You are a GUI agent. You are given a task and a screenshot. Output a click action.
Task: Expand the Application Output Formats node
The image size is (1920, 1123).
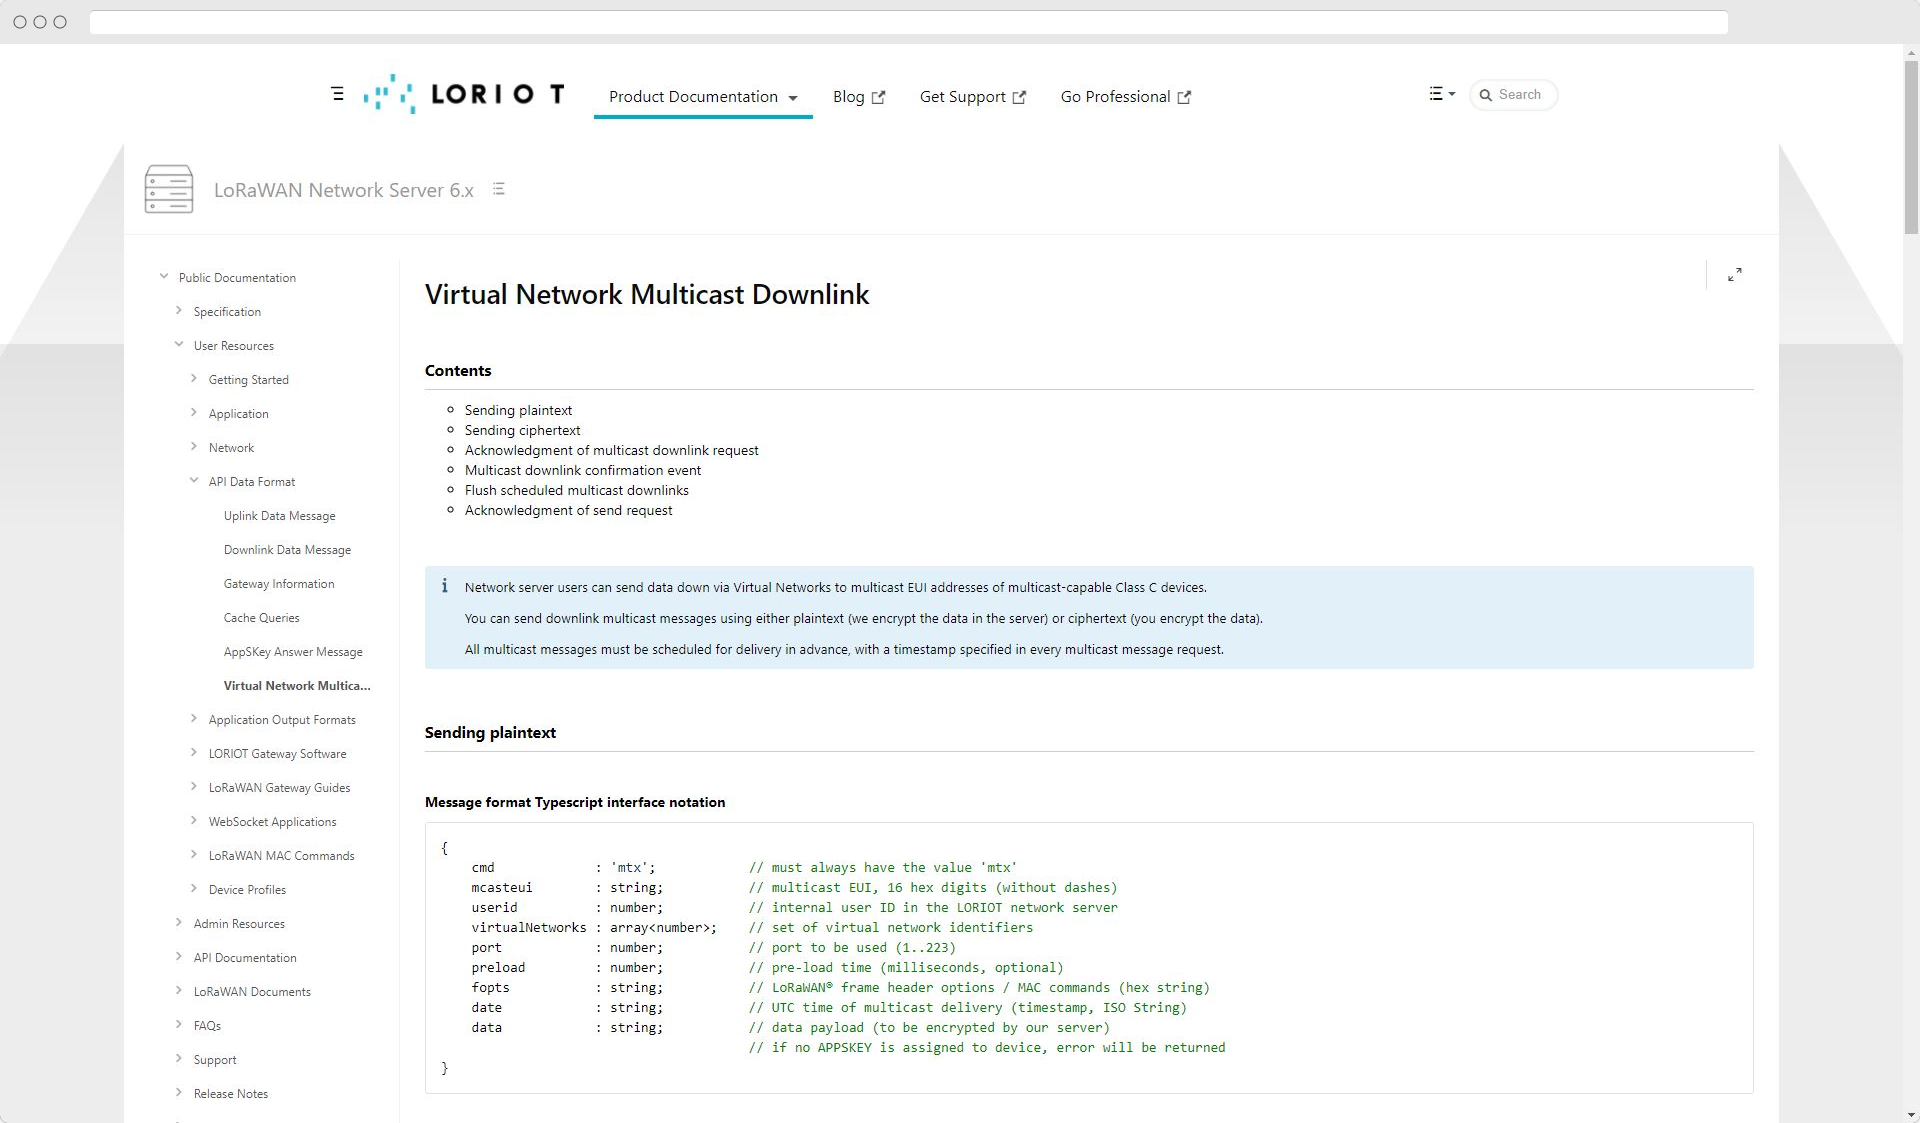point(194,719)
